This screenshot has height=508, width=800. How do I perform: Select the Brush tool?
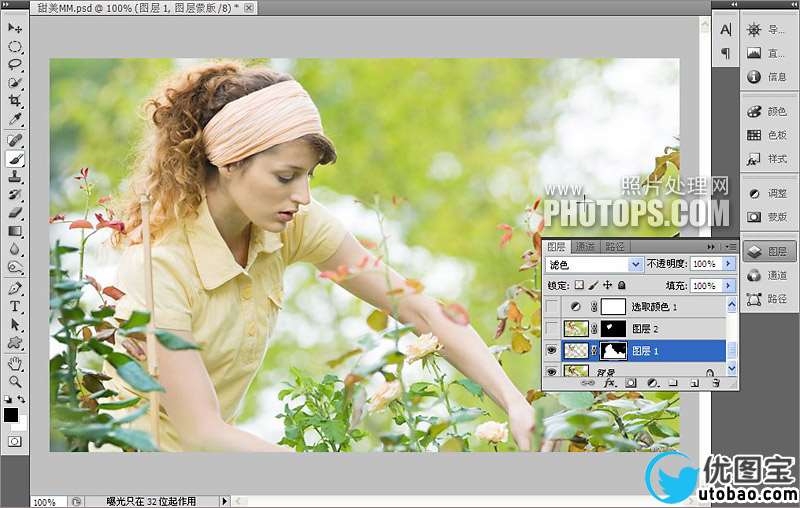click(x=15, y=159)
